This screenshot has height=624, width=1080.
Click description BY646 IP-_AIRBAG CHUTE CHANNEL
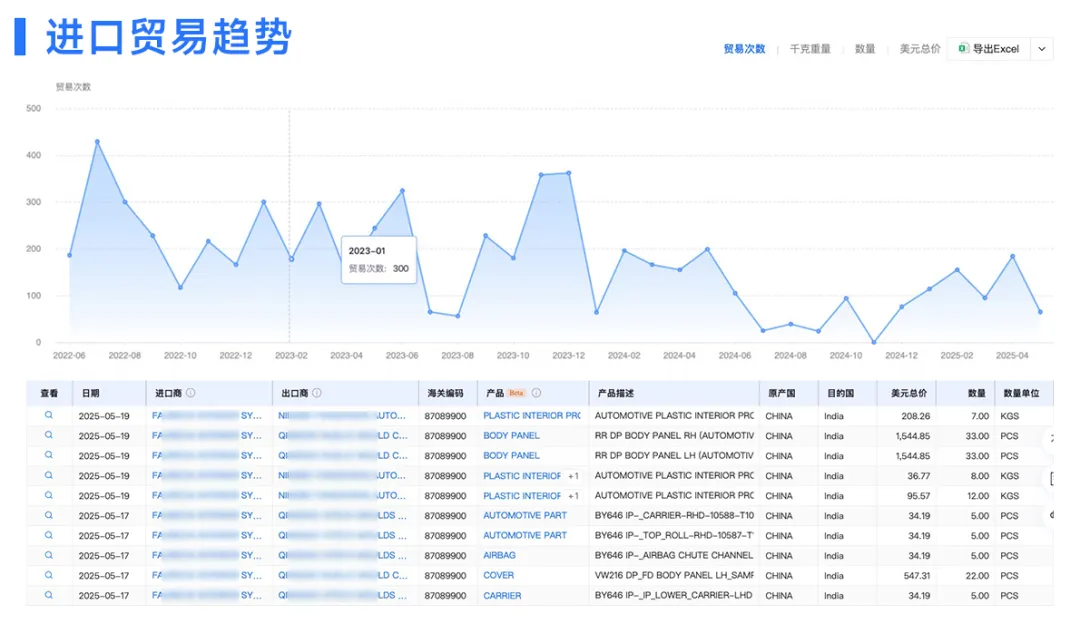(674, 555)
